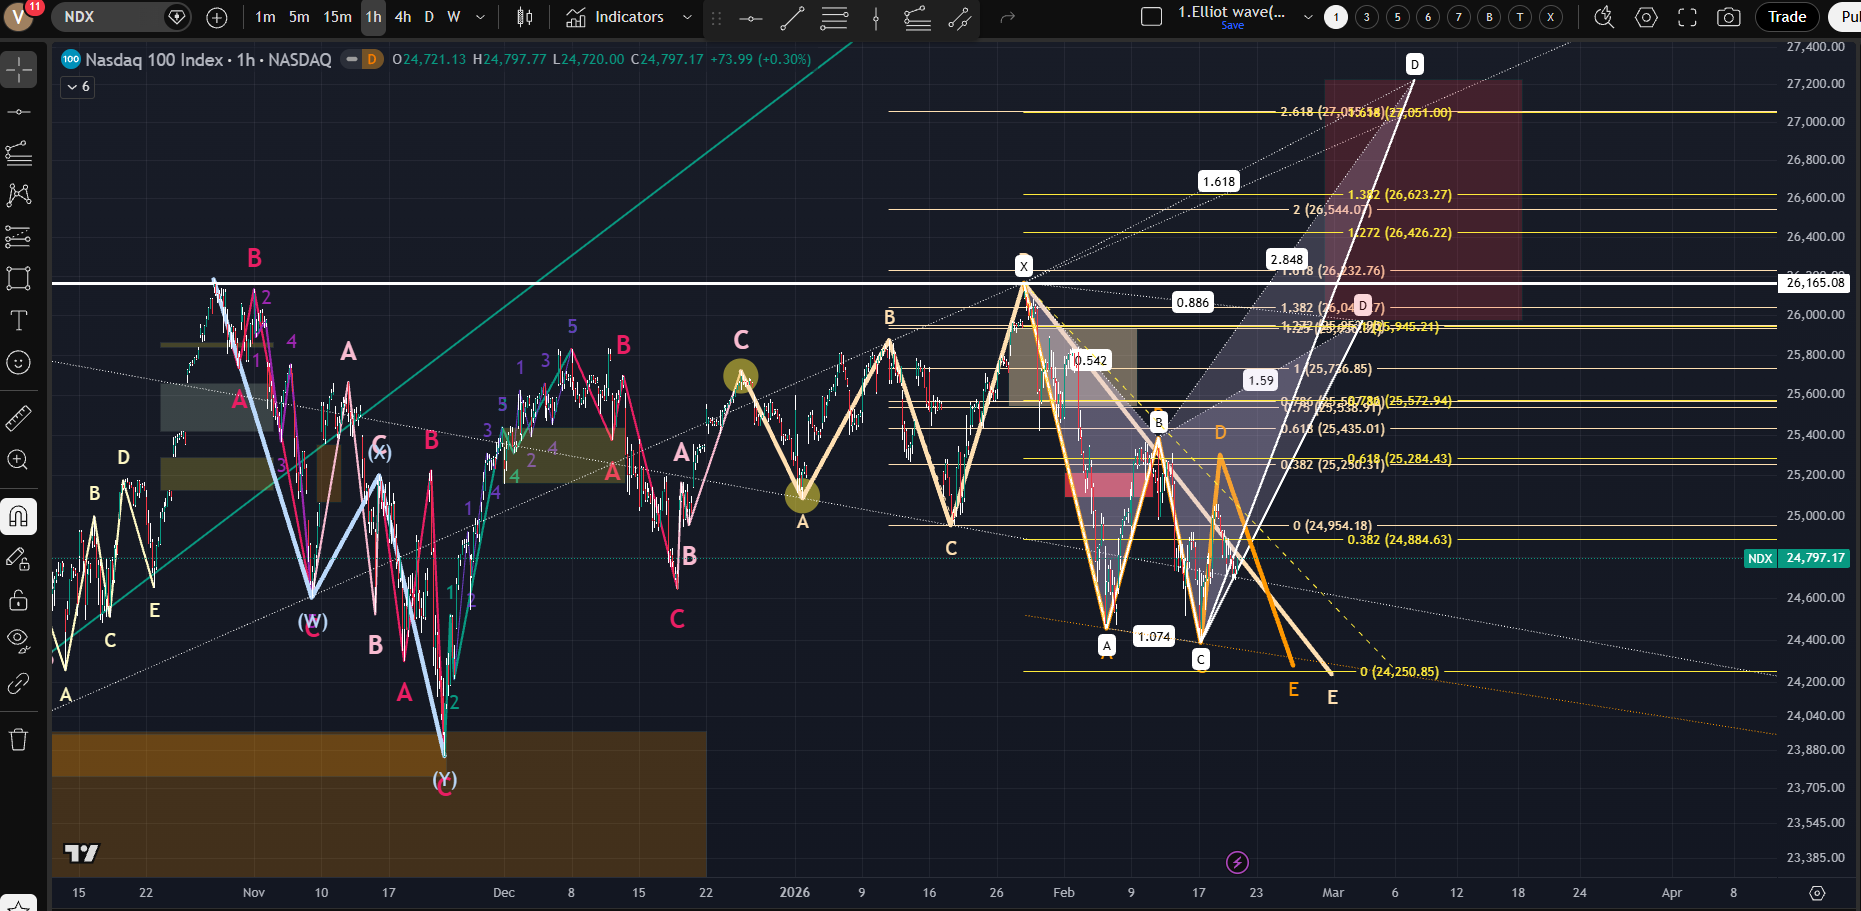Enter fullscreen mode
The height and width of the screenshot is (911, 1861).
(1687, 17)
